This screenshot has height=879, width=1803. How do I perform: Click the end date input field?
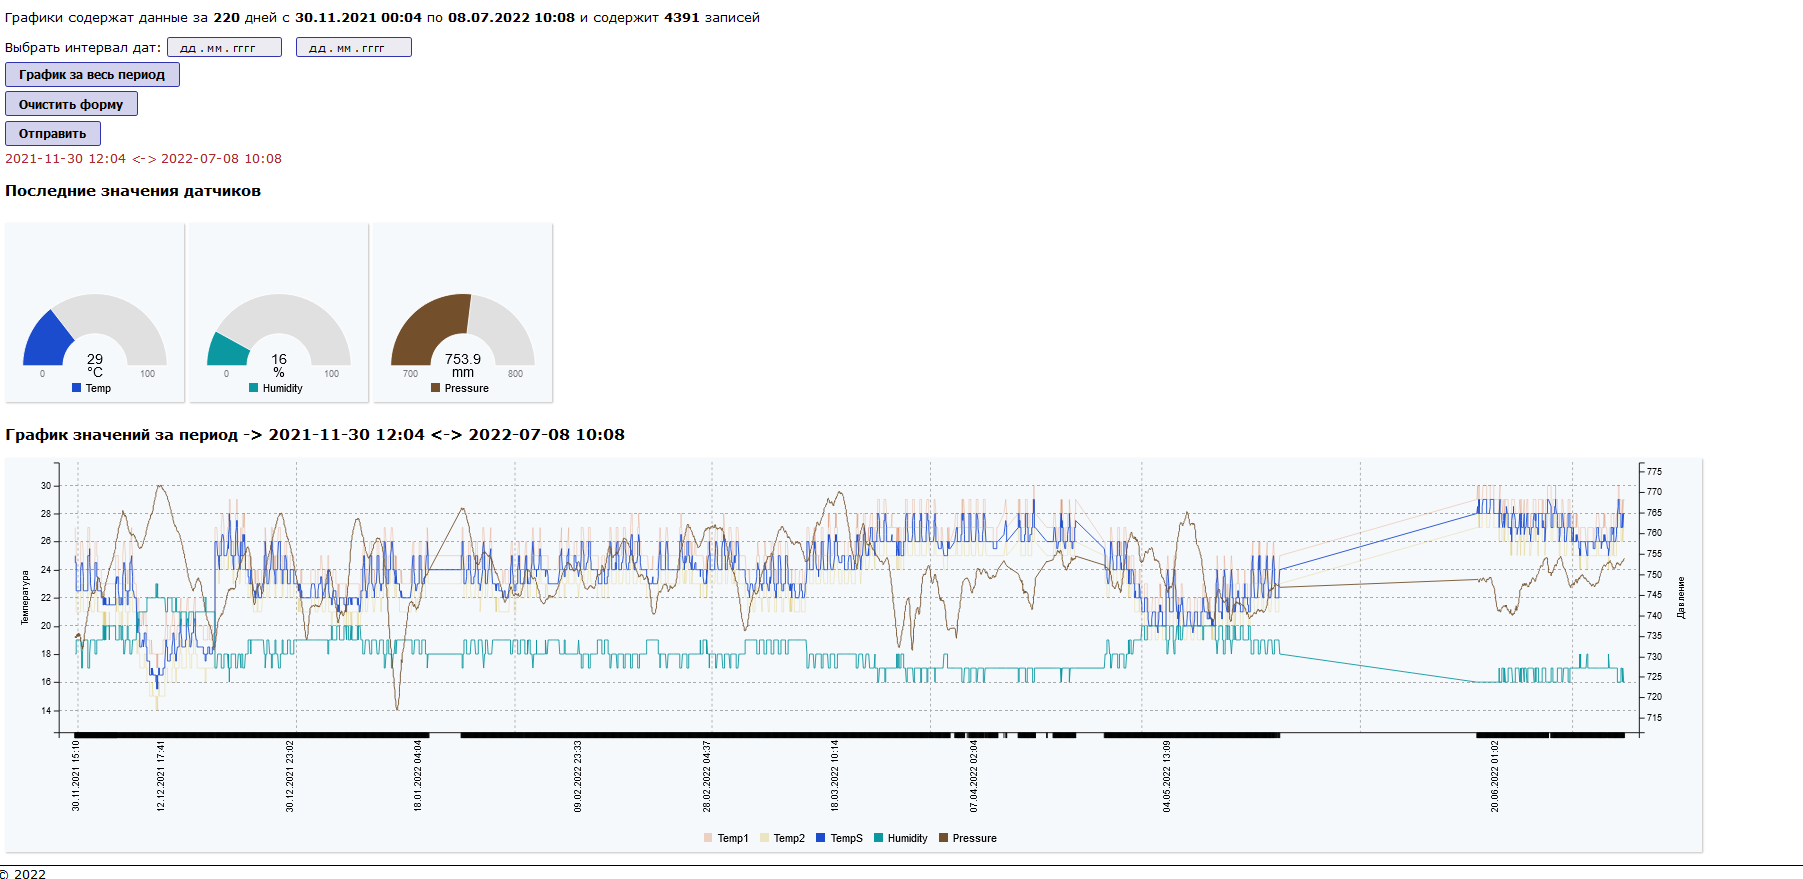point(353,47)
